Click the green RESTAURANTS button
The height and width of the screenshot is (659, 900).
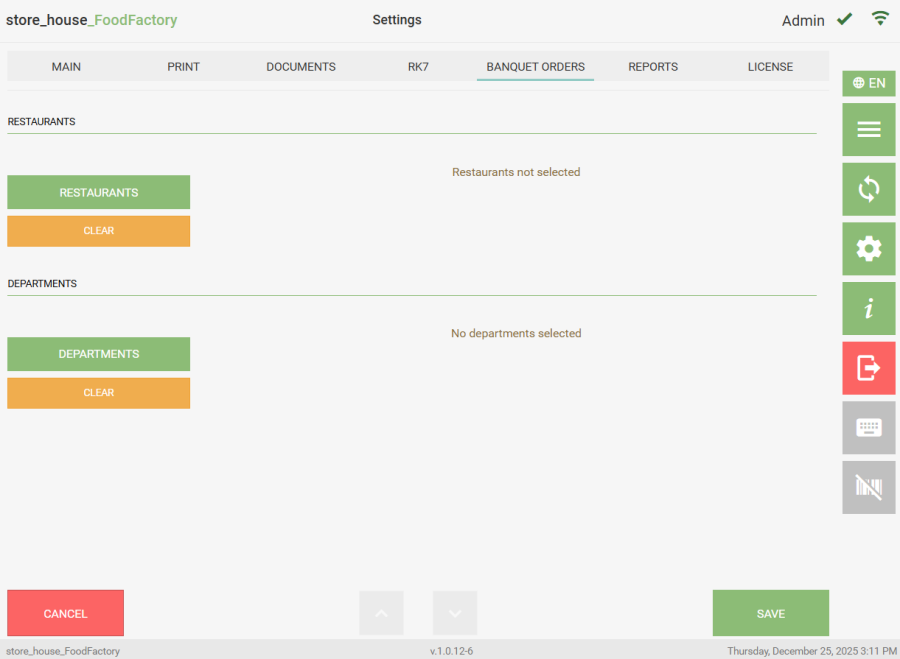[x=98, y=192]
